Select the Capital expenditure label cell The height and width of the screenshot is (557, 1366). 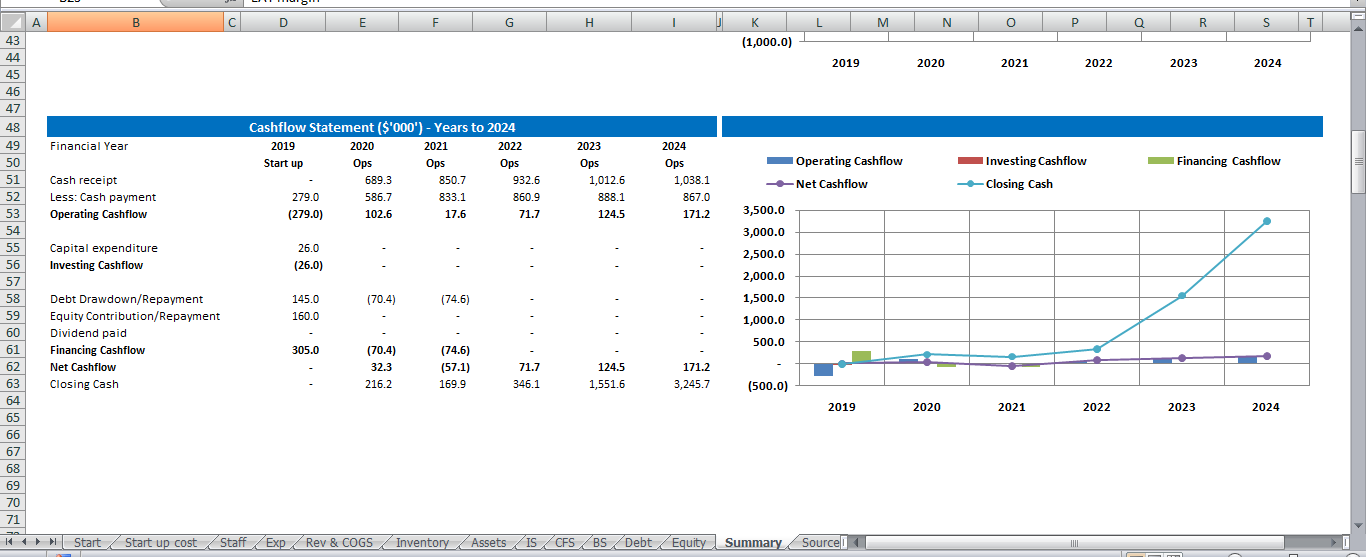[104, 248]
